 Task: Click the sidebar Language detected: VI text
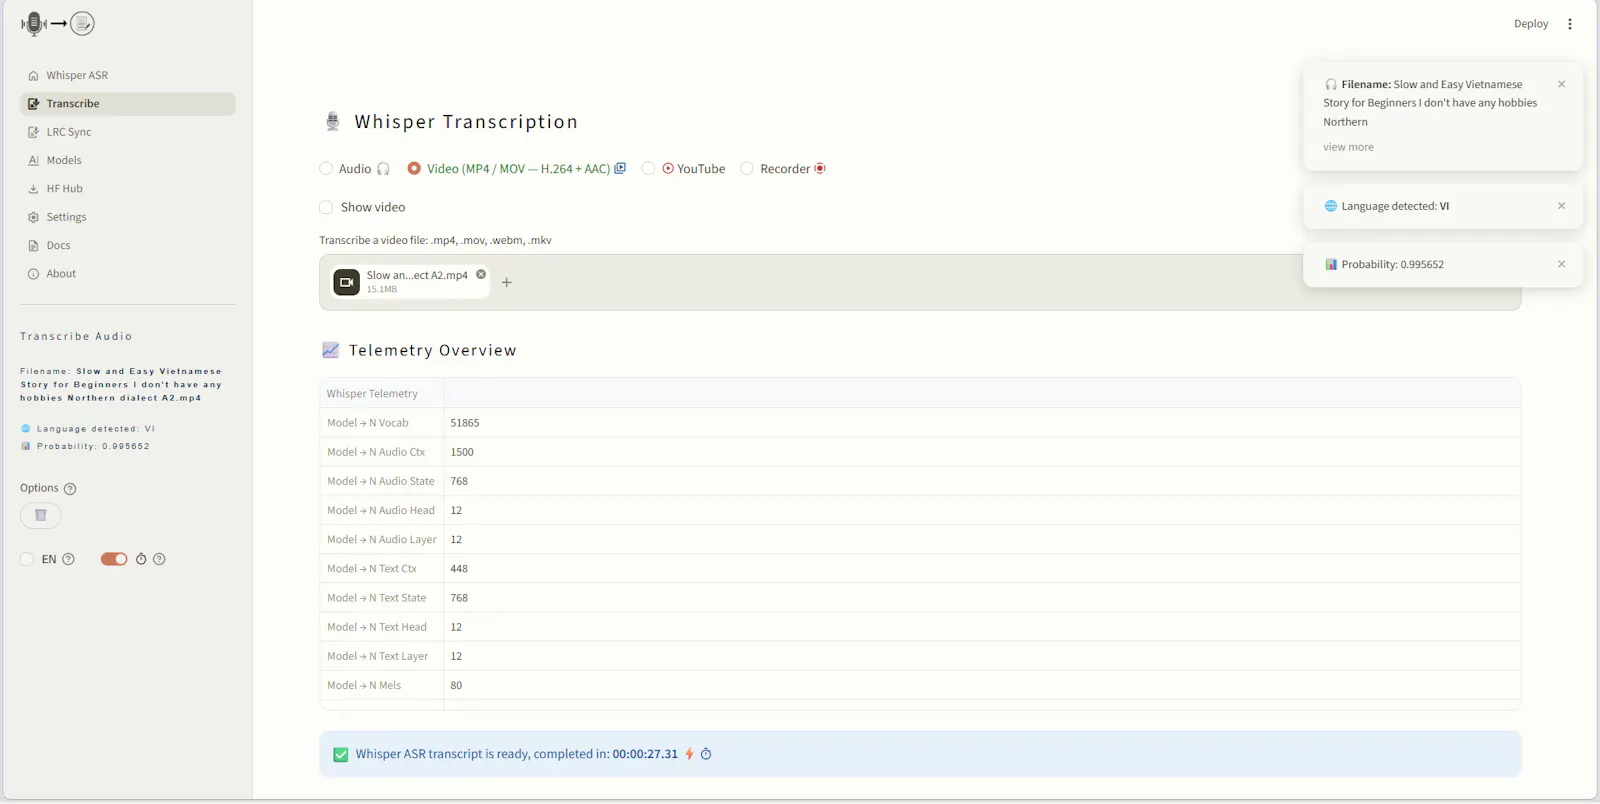(96, 429)
